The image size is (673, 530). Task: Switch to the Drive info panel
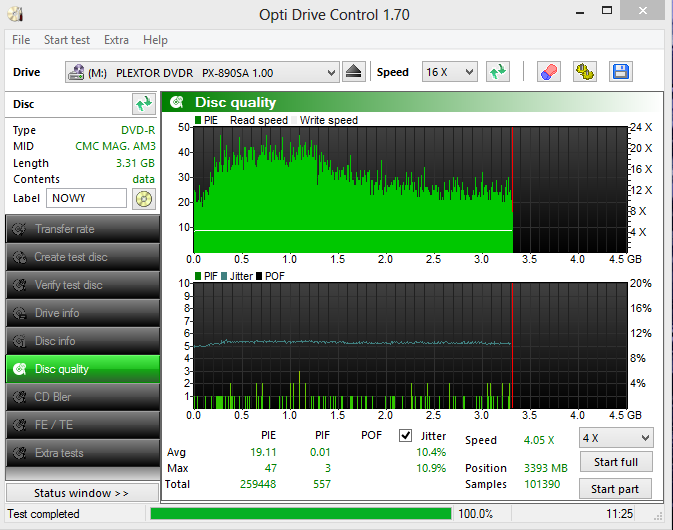pyautogui.click(x=83, y=313)
